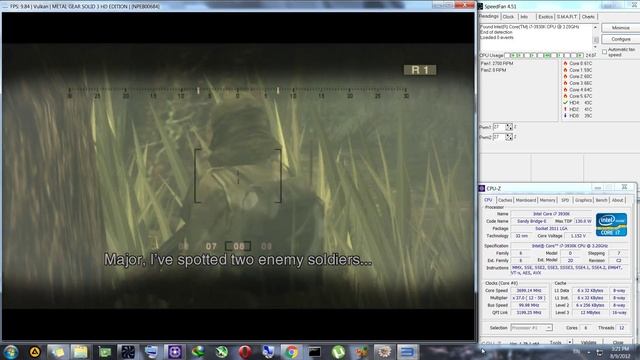This screenshot has width=640, height=360.
Task: Open the Windows Start orb
Action: pos(11,352)
